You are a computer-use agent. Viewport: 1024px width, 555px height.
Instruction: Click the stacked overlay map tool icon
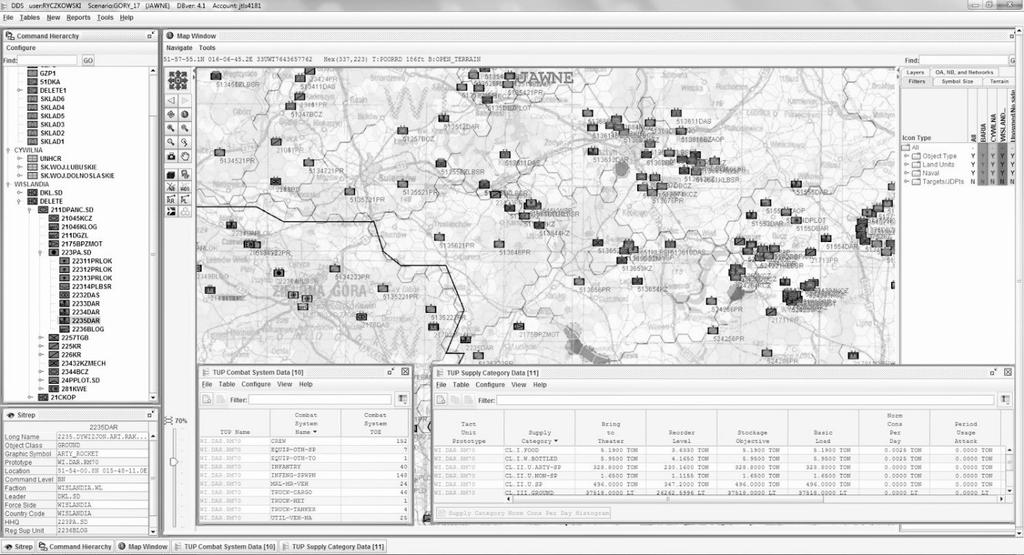[x=185, y=174]
